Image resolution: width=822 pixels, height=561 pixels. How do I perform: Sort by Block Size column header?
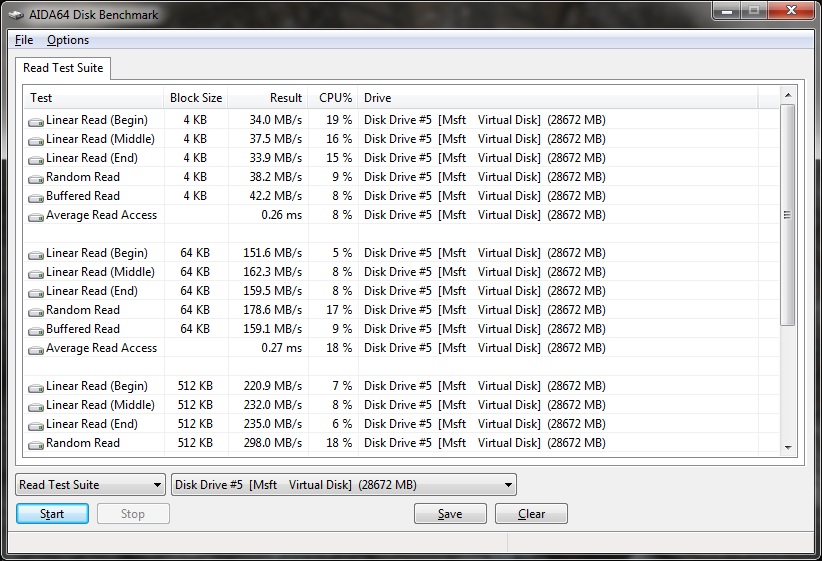[196, 98]
